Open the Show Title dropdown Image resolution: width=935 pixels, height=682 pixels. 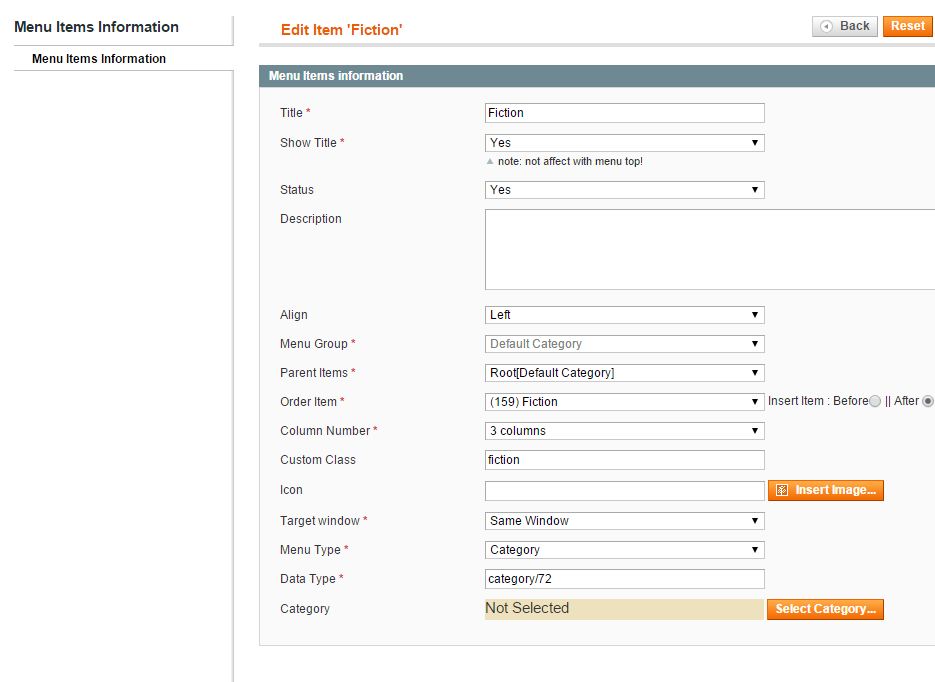[624, 142]
